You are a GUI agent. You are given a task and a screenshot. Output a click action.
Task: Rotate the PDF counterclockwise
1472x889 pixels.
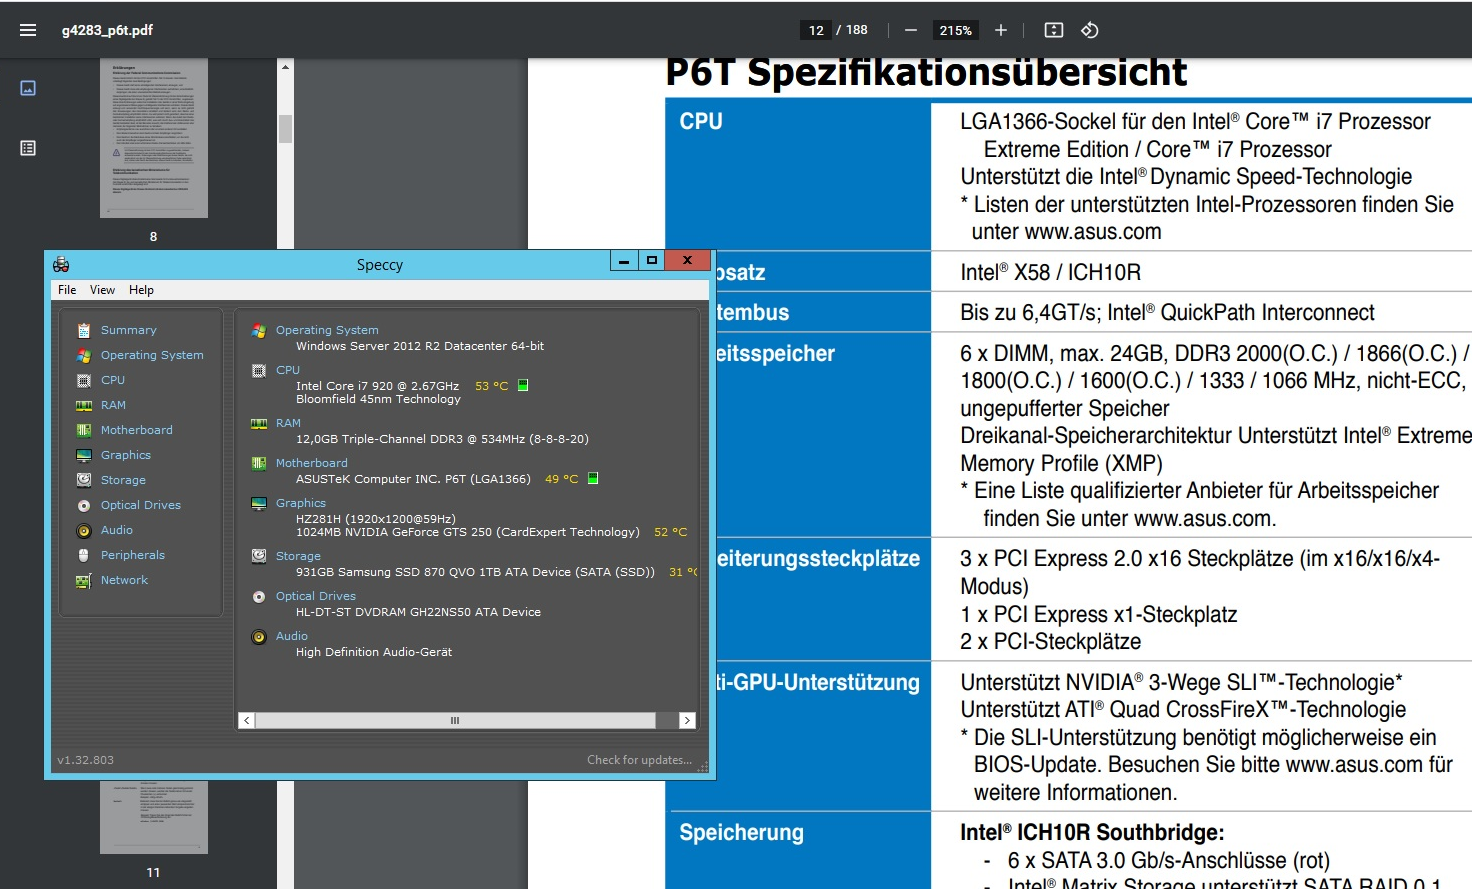[x=1090, y=30]
